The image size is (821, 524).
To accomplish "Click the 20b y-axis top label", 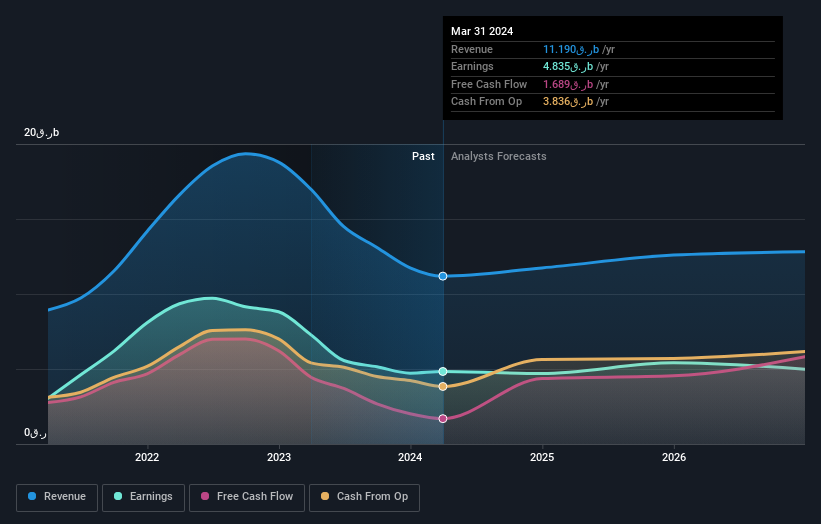I will [x=41, y=132].
